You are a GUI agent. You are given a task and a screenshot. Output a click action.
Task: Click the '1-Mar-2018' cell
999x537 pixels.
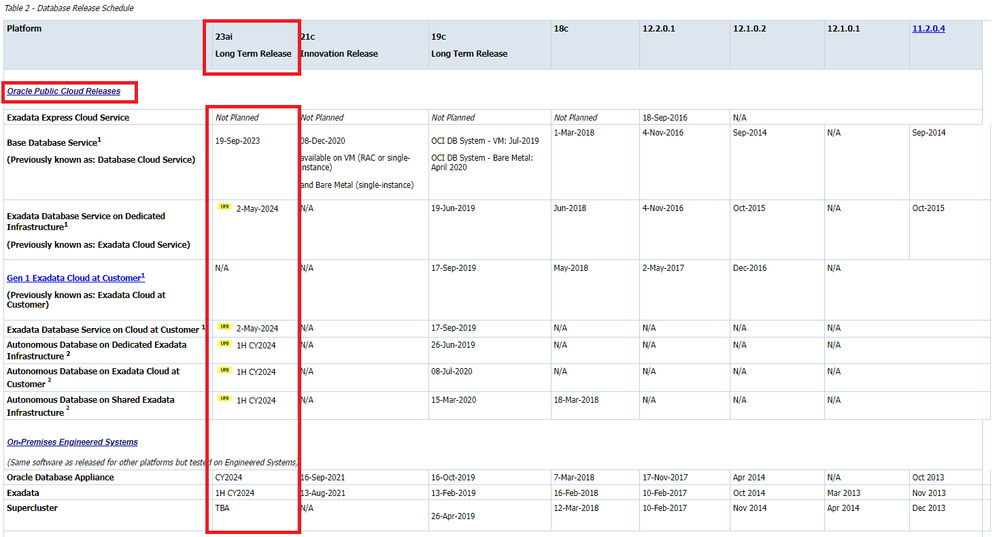[573, 132]
